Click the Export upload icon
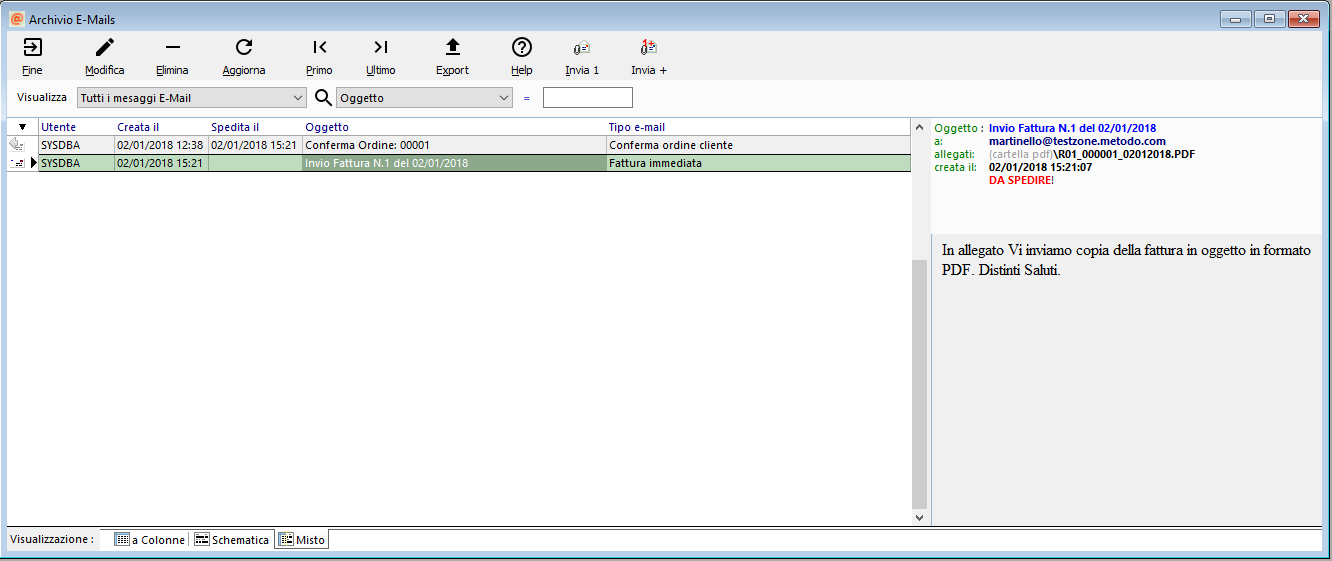The width and height of the screenshot is (1332, 561). tap(452, 48)
